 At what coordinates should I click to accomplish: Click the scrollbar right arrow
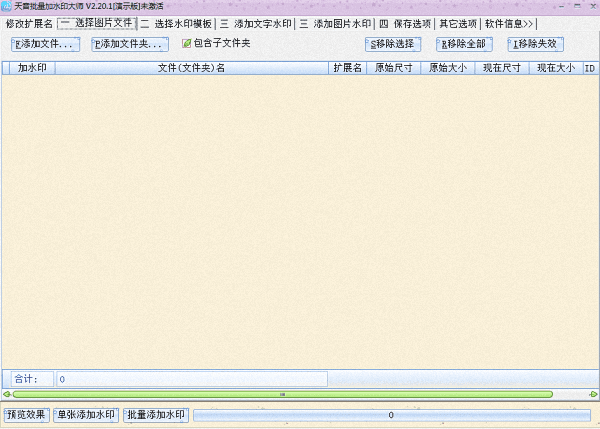click(x=593, y=394)
